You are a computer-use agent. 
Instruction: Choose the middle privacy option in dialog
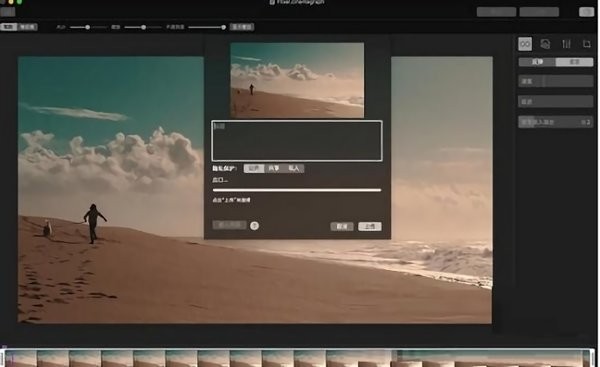[274, 168]
